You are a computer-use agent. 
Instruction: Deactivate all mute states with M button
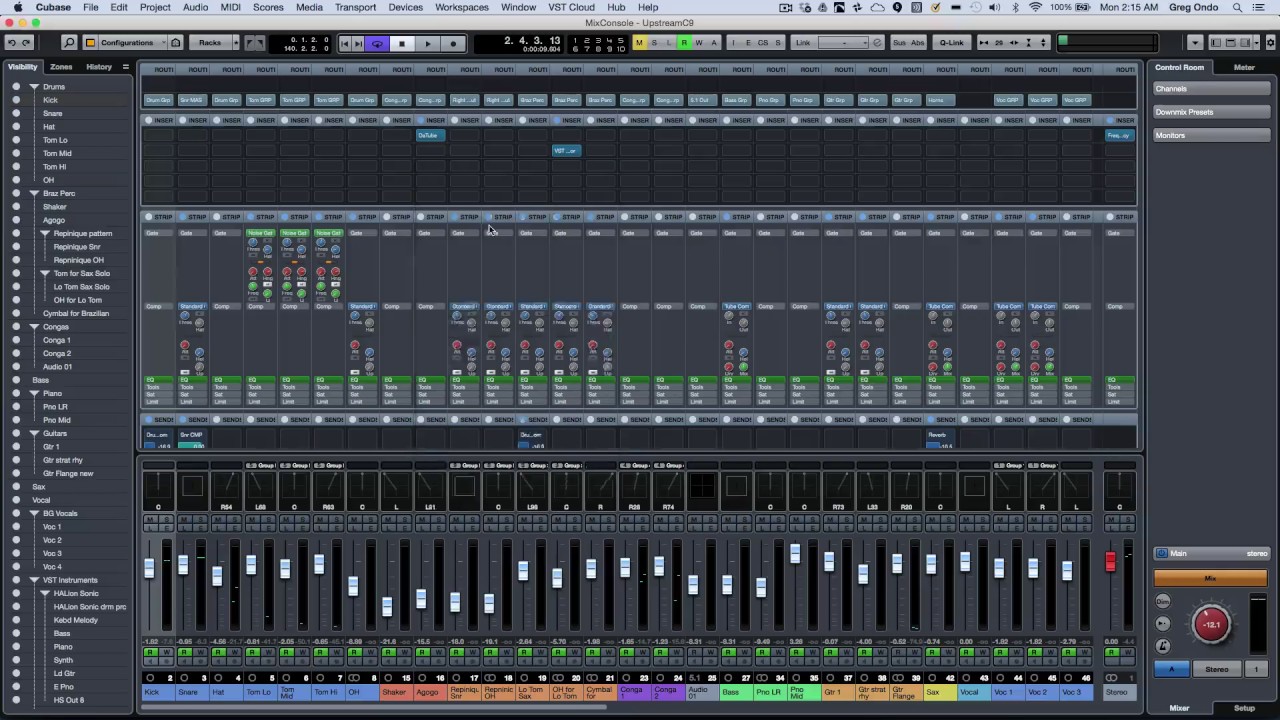639,43
